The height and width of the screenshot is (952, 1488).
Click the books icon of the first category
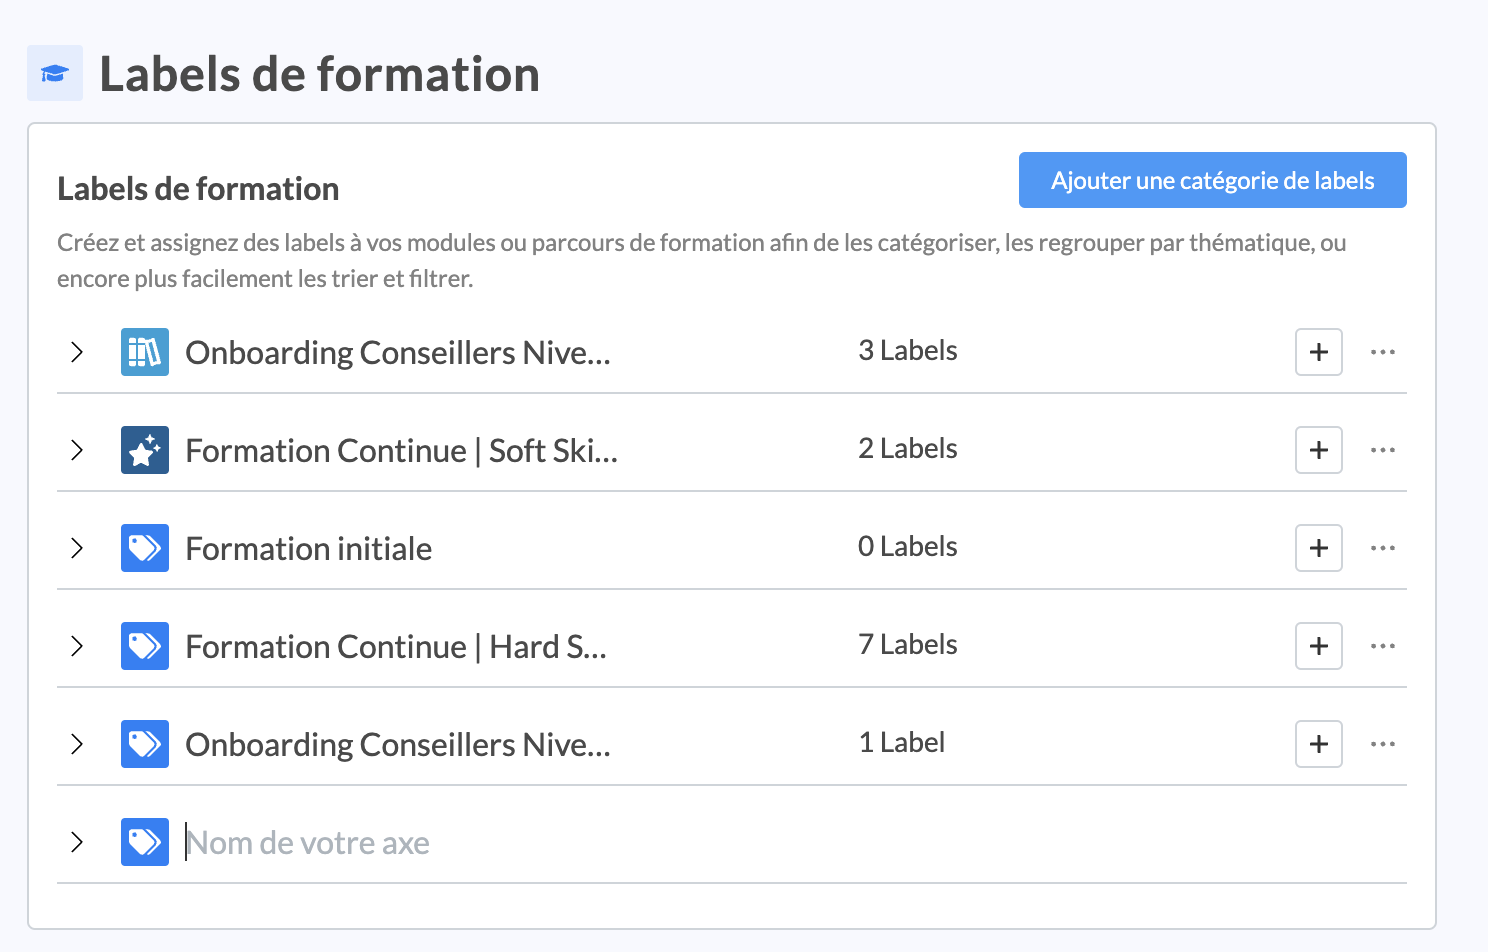[x=144, y=352]
